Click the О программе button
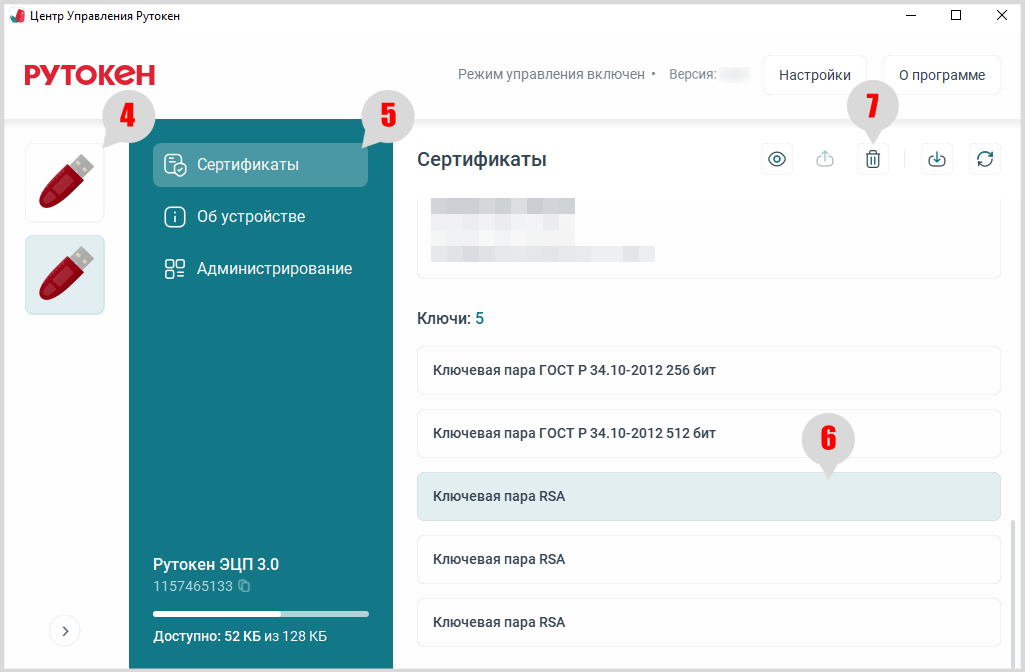Screen dimensions: 1025x672 (941, 75)
